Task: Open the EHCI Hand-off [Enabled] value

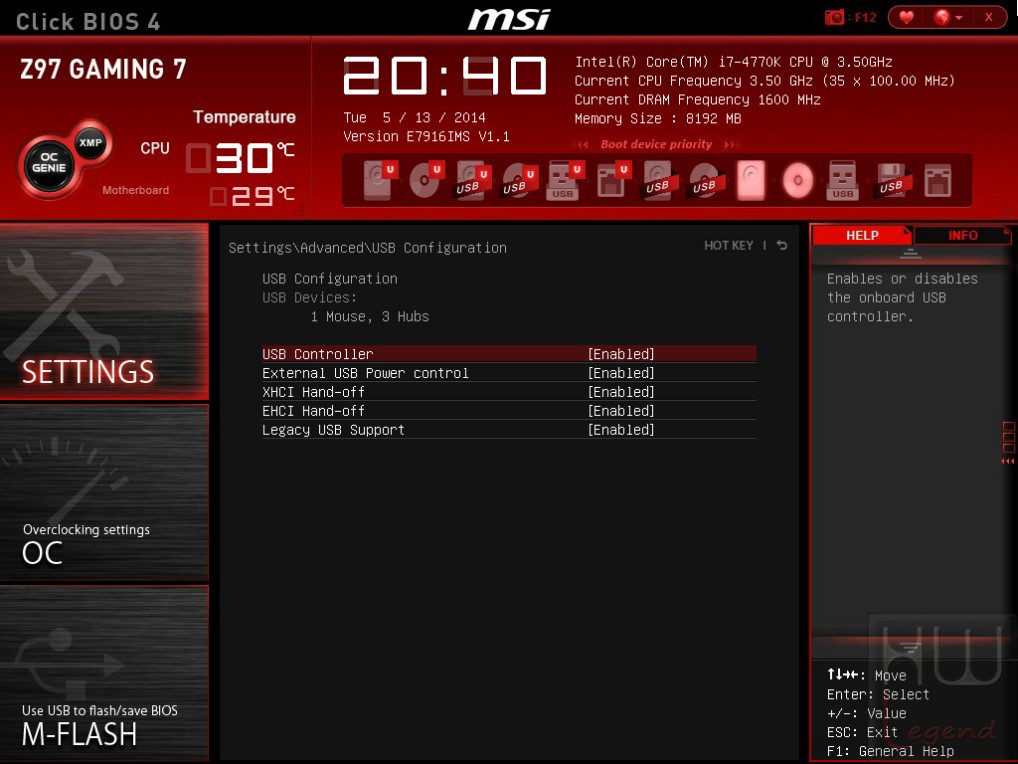Action: (x=621, y=411)
